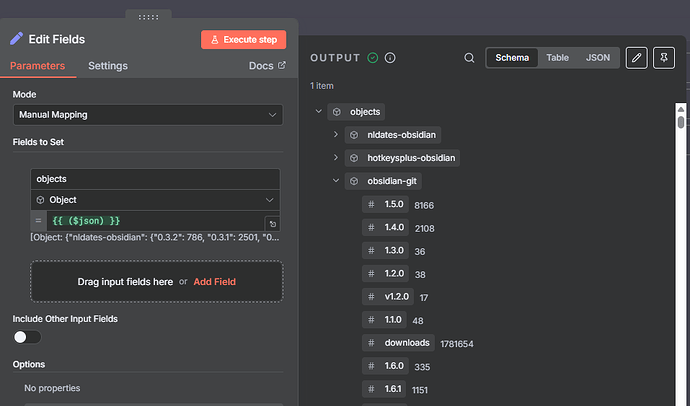Image resolution: width=690 pixels, height=406 pixels.
Task: Click the info icon next to OUTPUT
Action: [x=390, y=58]
